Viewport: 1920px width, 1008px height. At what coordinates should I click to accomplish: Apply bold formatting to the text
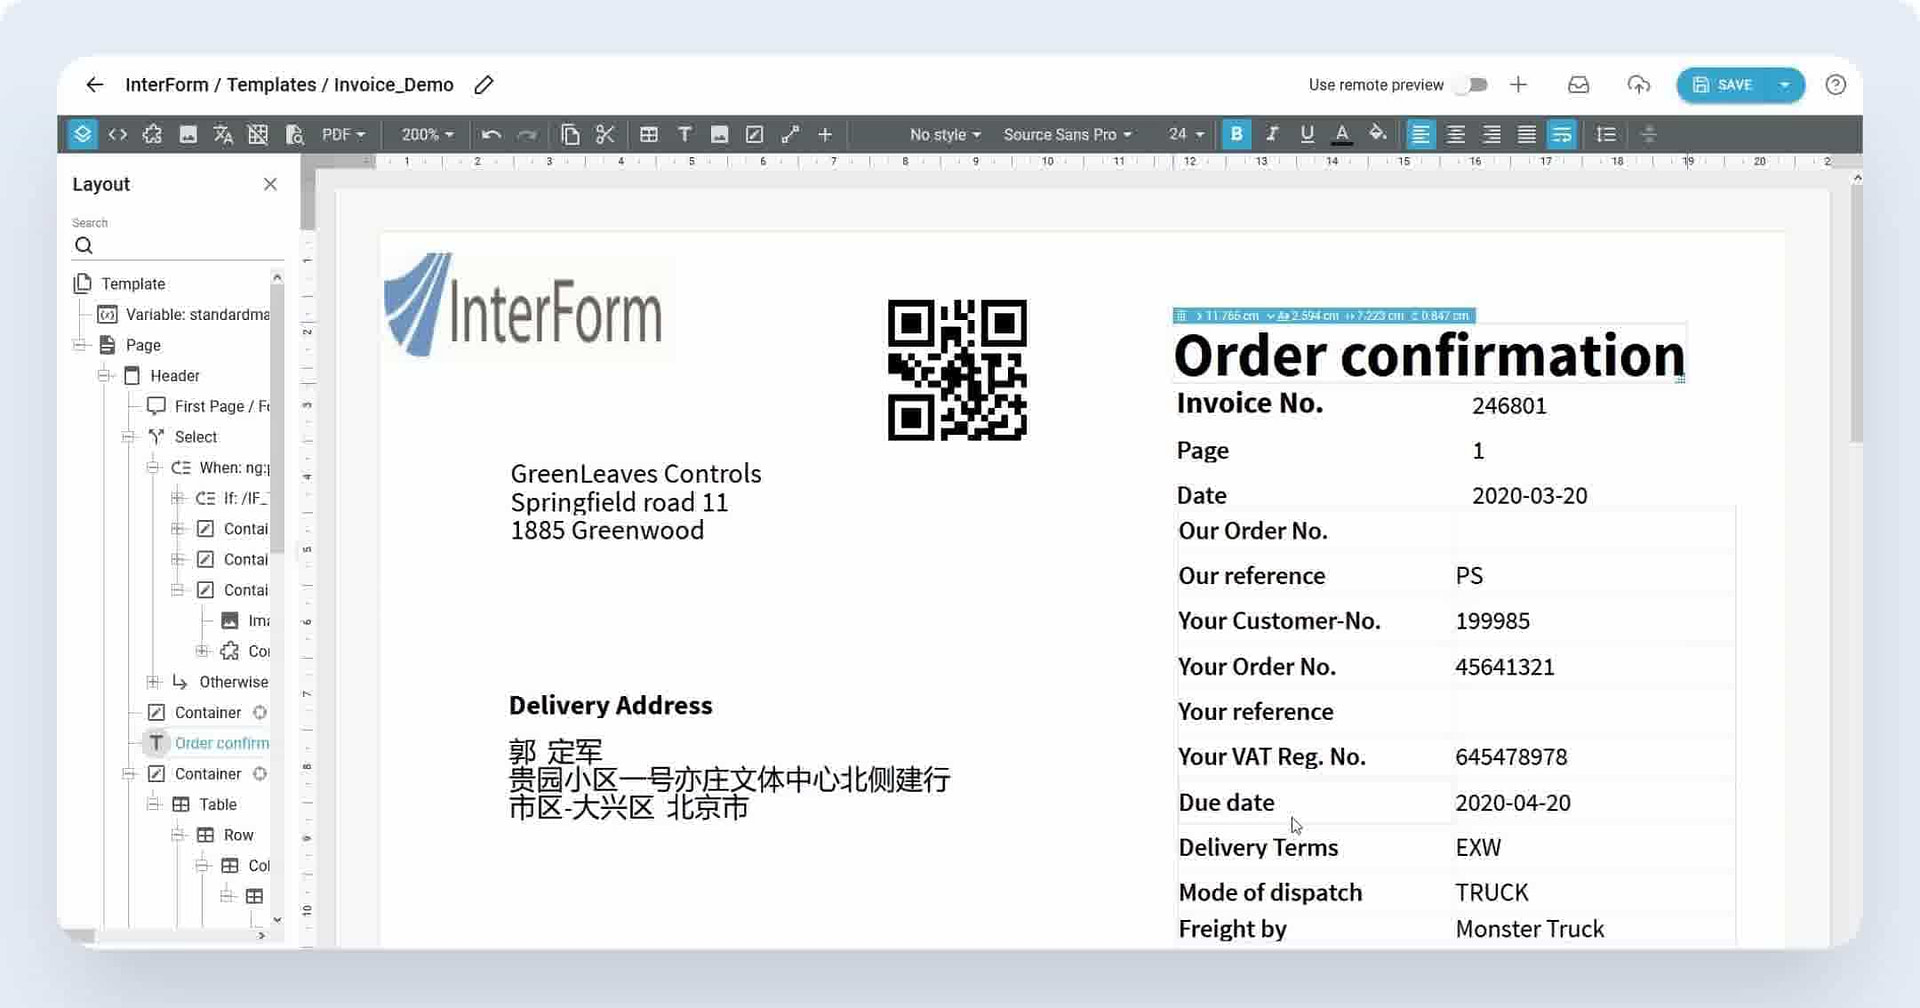click(1236, 134)
